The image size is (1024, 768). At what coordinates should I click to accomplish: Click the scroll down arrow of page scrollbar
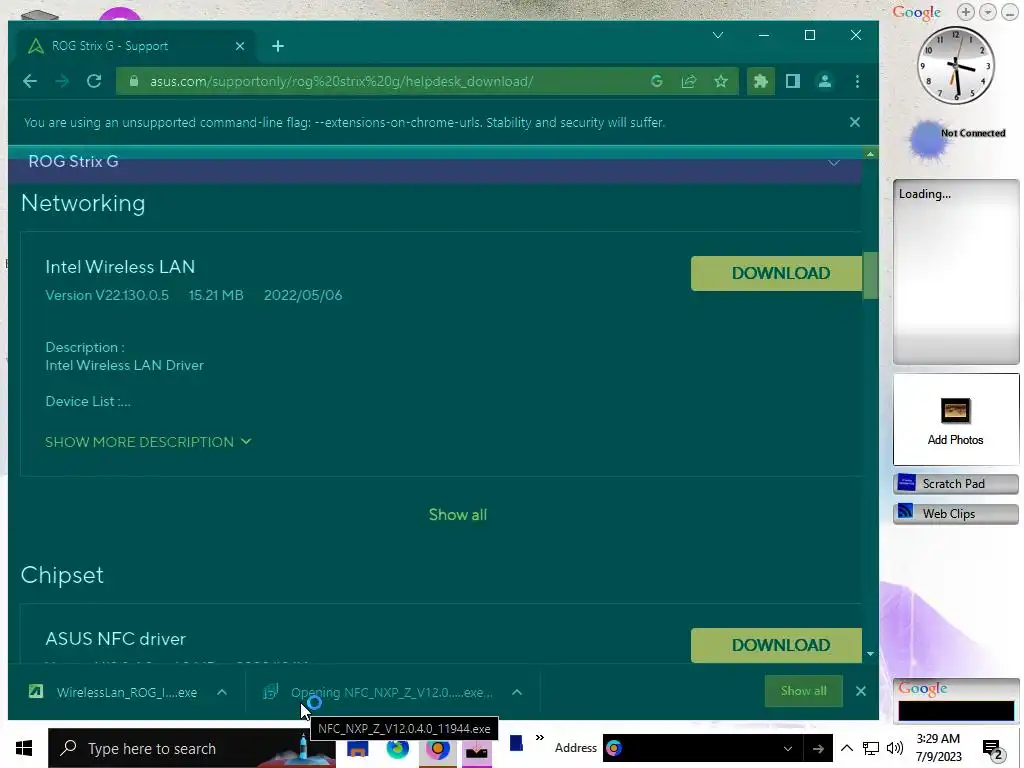coord(870,654)
